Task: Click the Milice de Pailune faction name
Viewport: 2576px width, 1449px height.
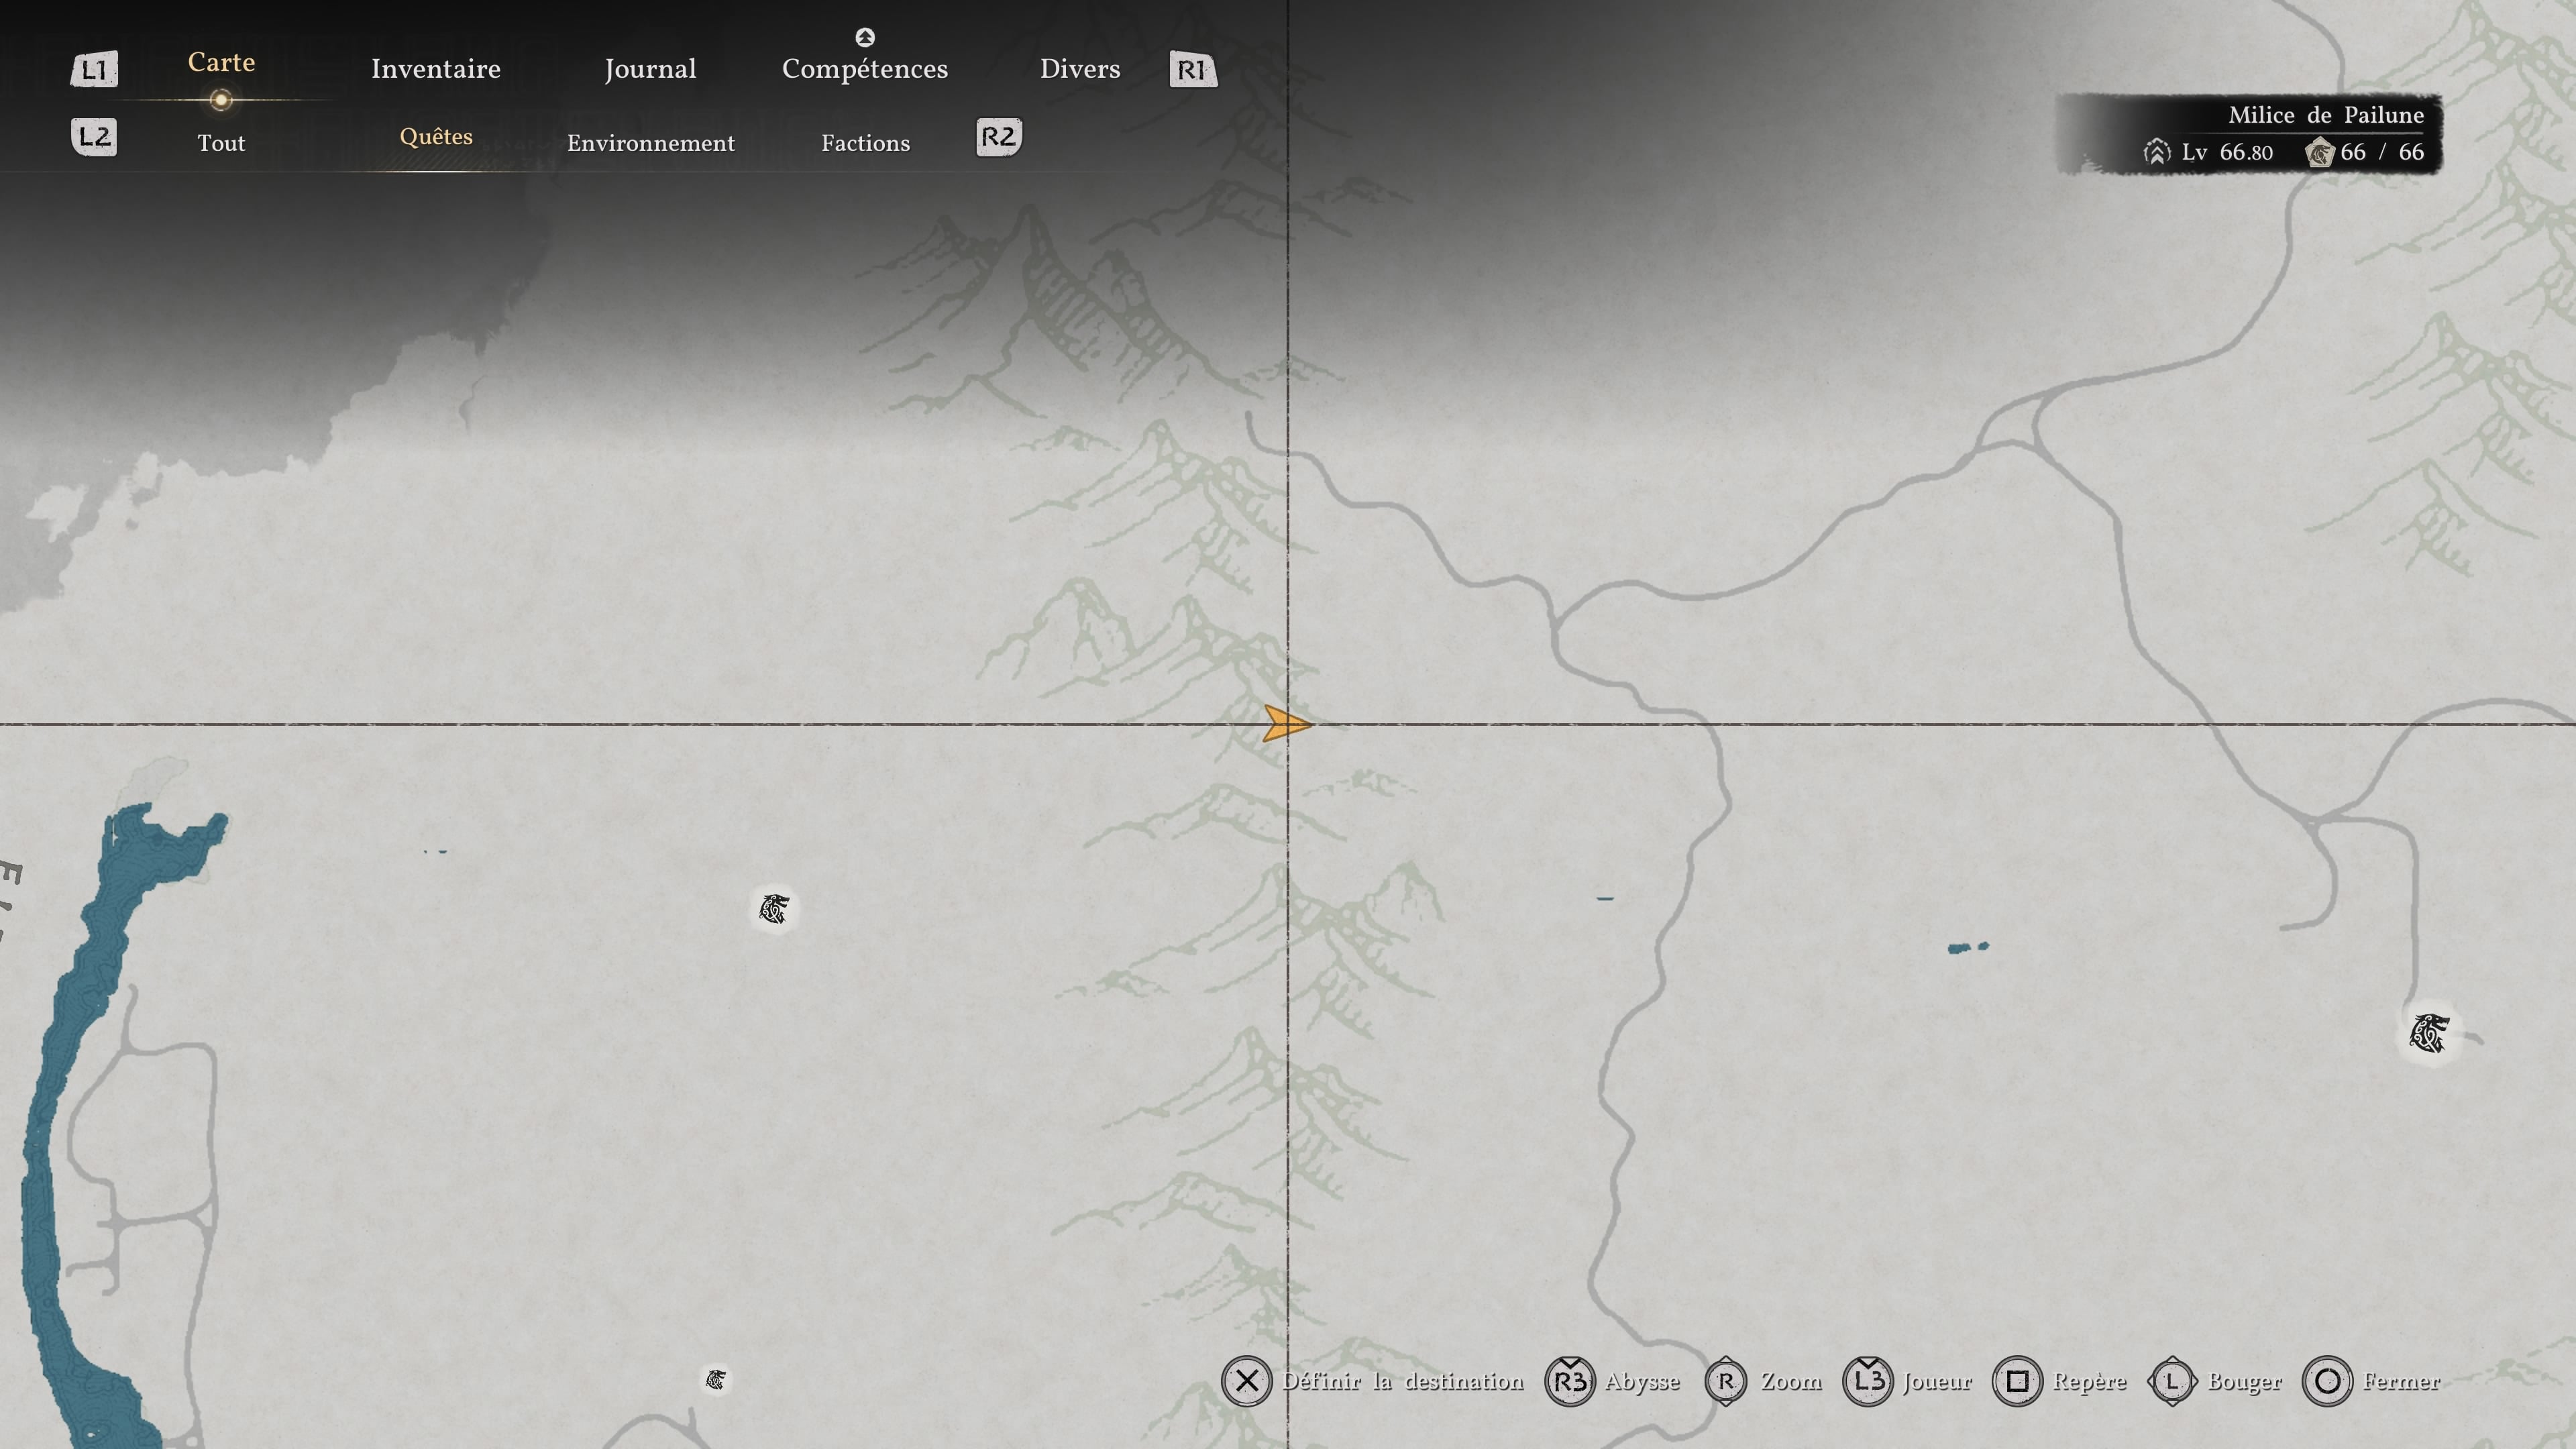Action: coord(2326,115)
